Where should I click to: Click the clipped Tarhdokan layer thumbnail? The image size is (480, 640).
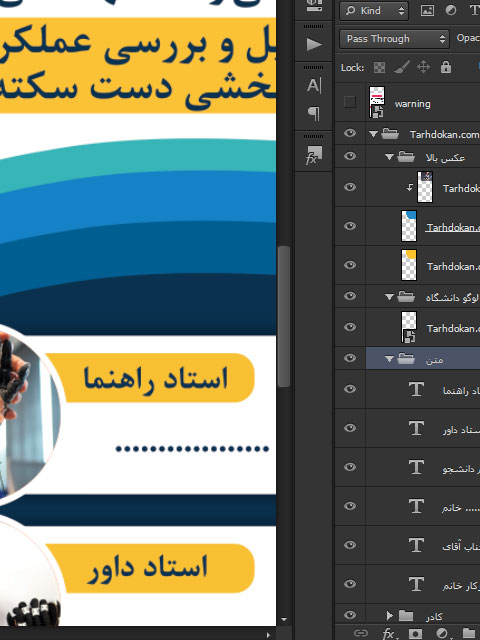424,187
